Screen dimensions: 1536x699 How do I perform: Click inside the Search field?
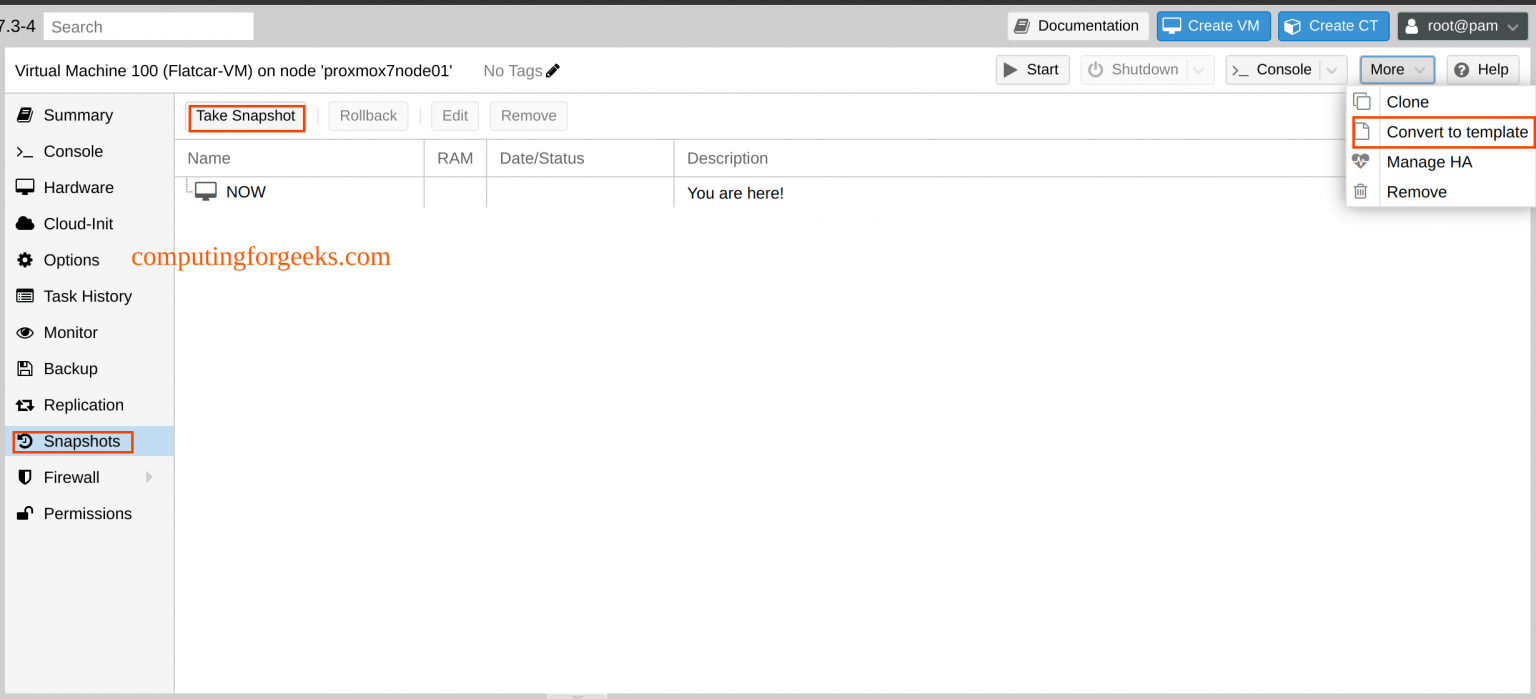click(x=148, y=26)
